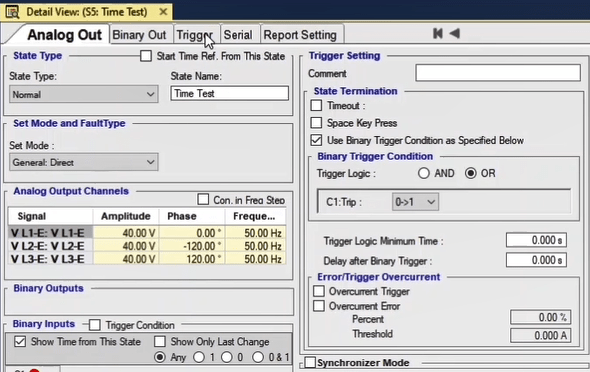Screen dimensions: 590x372
Task: Enable the Overcurrent Trigger checkbox
Action: tap(319, 291)
